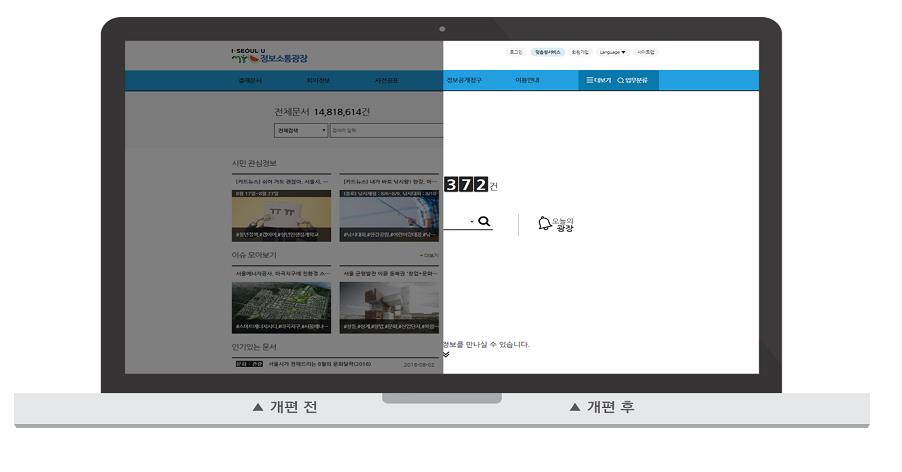Open the hamburger 더보기 menu

click(x=598, y=80)
